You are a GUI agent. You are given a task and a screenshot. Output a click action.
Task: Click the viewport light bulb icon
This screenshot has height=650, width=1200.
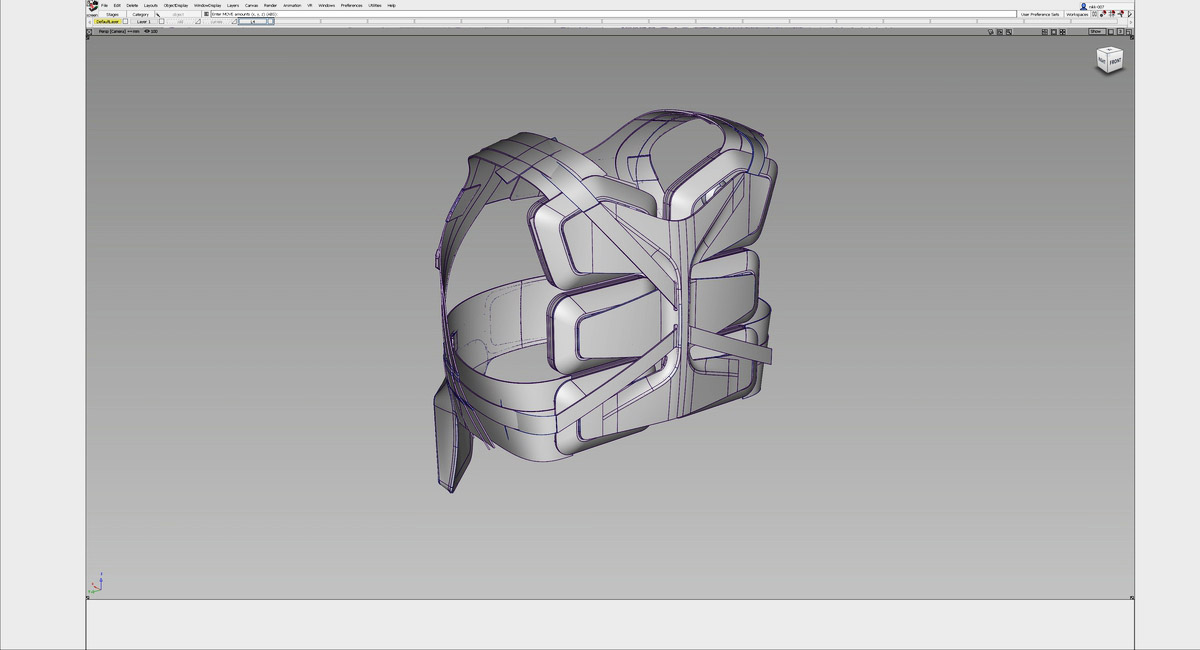(x=990, y=32)
